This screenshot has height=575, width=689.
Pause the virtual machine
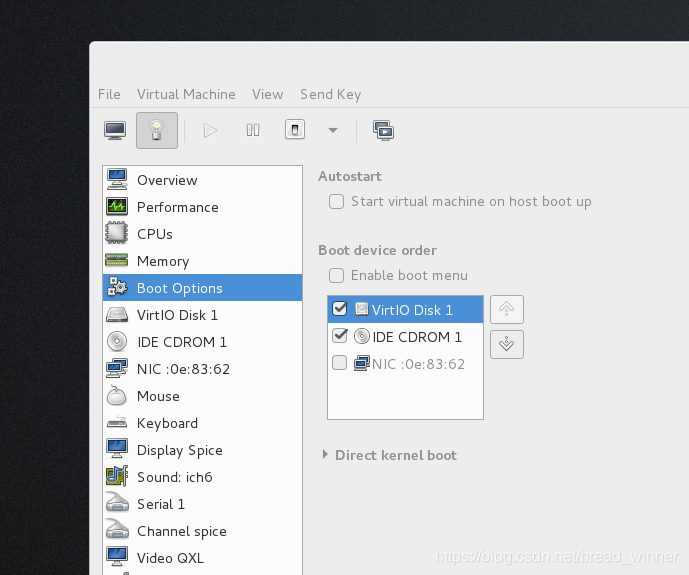click(253, 130)
